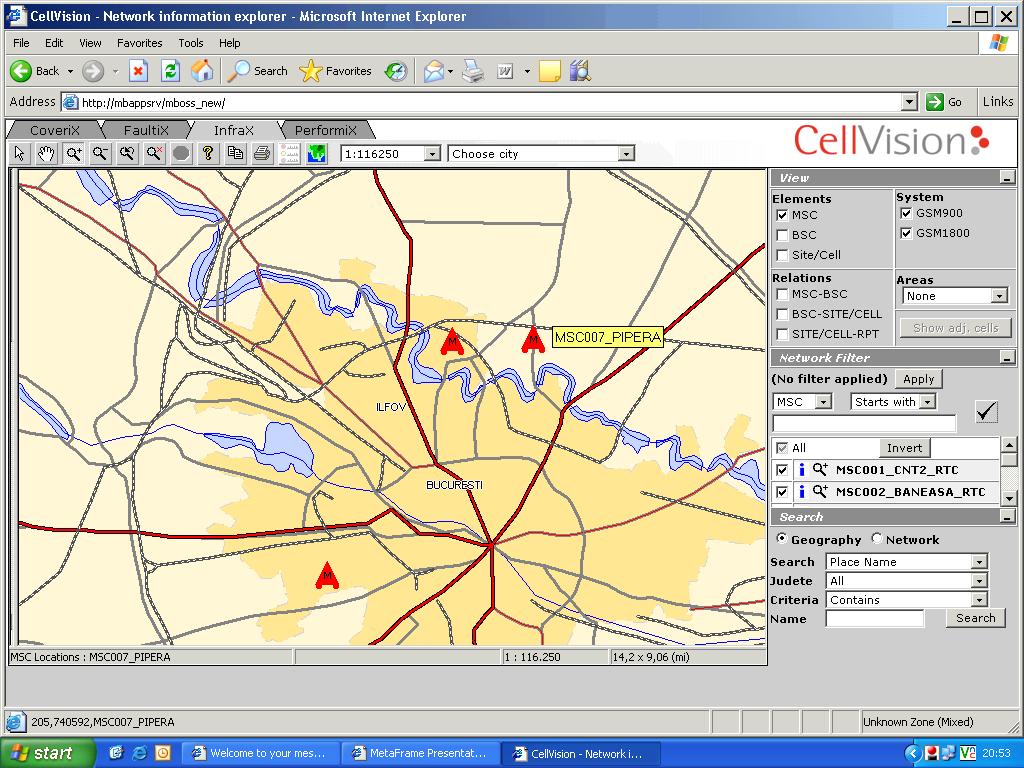Open the Tools menu
The width and height of the screenshot is (1024, 768).
tap(191, 43)
